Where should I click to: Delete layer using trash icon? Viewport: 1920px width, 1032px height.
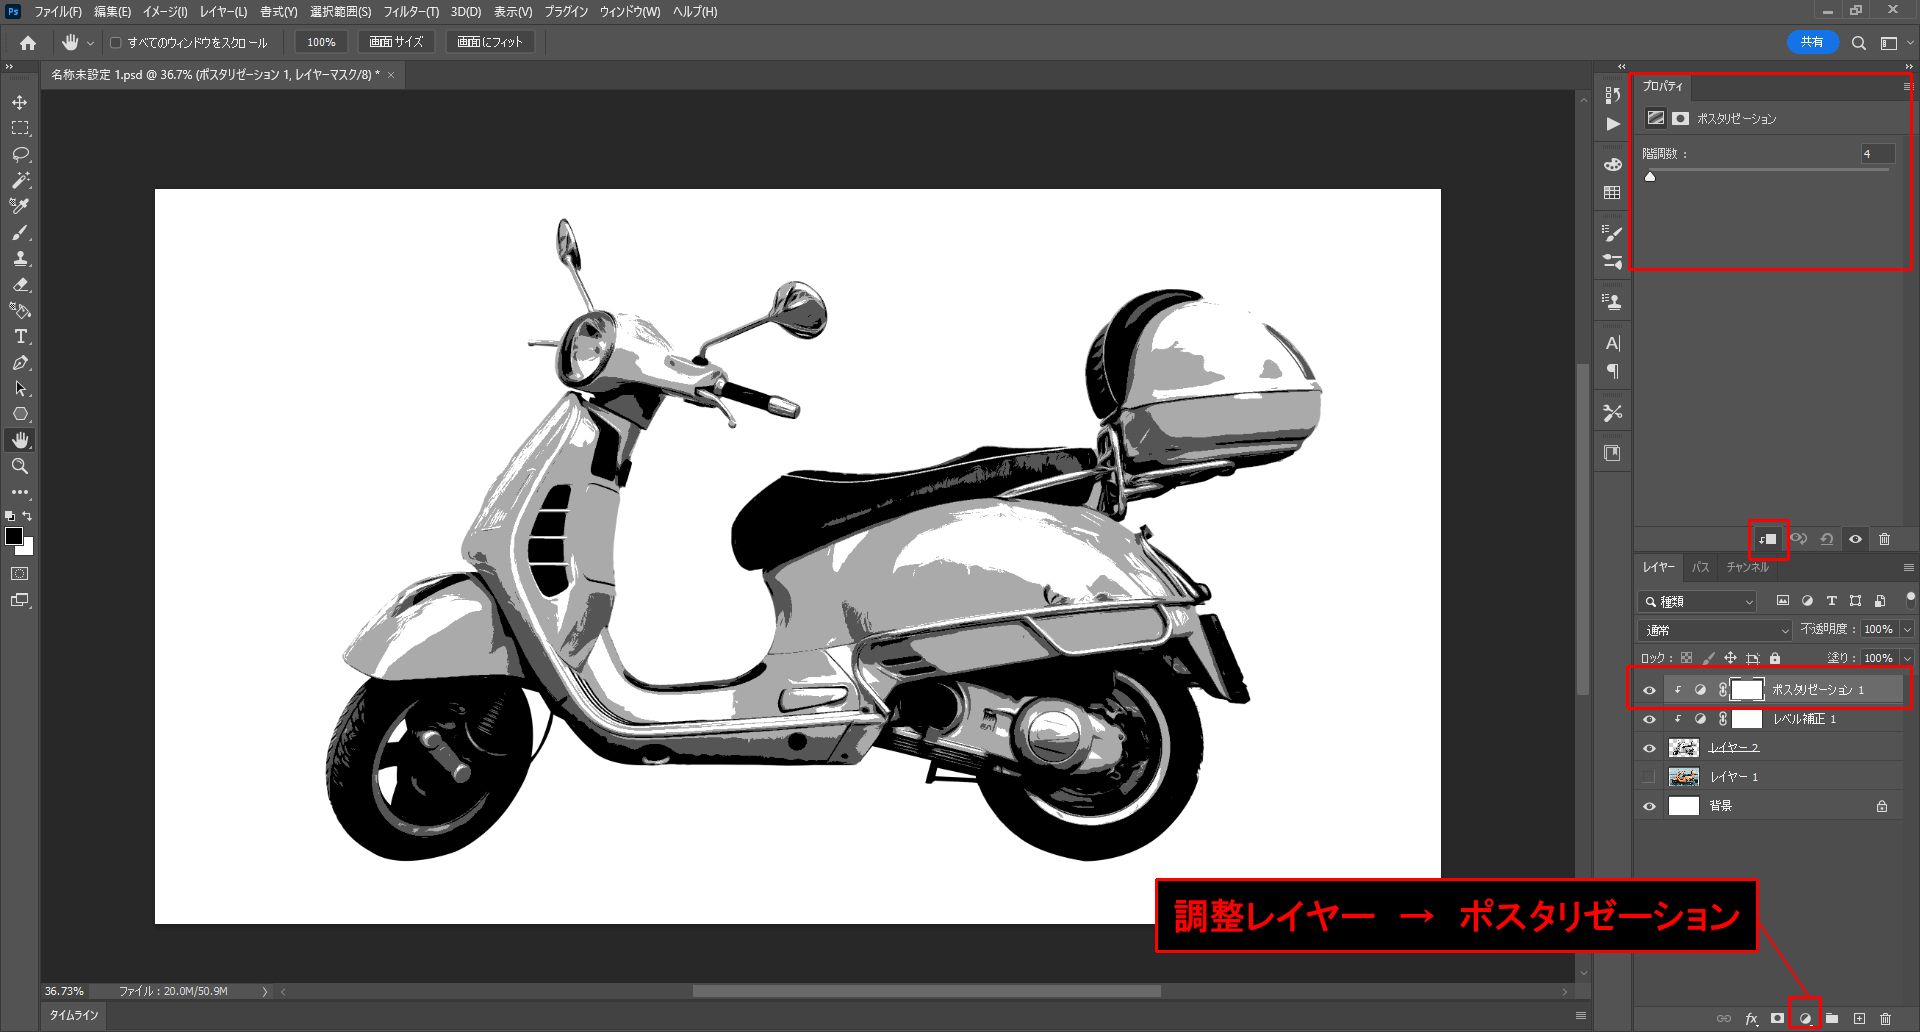(x=1885, y=1018)
